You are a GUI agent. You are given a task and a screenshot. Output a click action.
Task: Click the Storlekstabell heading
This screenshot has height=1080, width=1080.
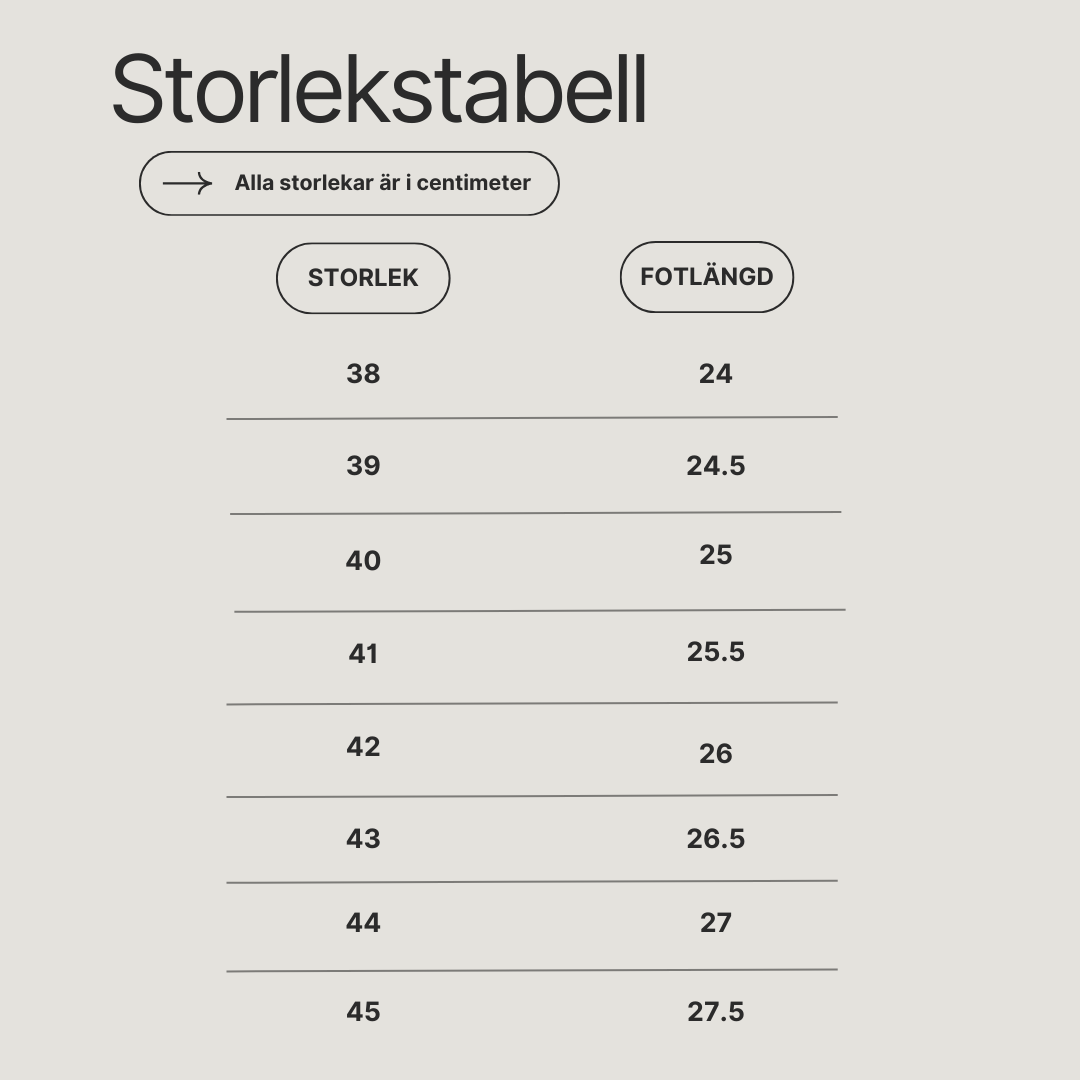point(379,90)
